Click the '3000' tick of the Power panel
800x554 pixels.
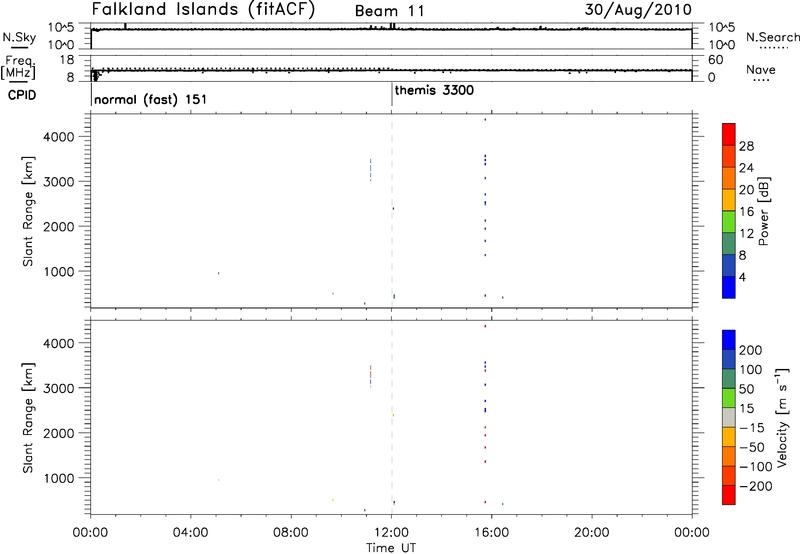click(x=59, y=182)
